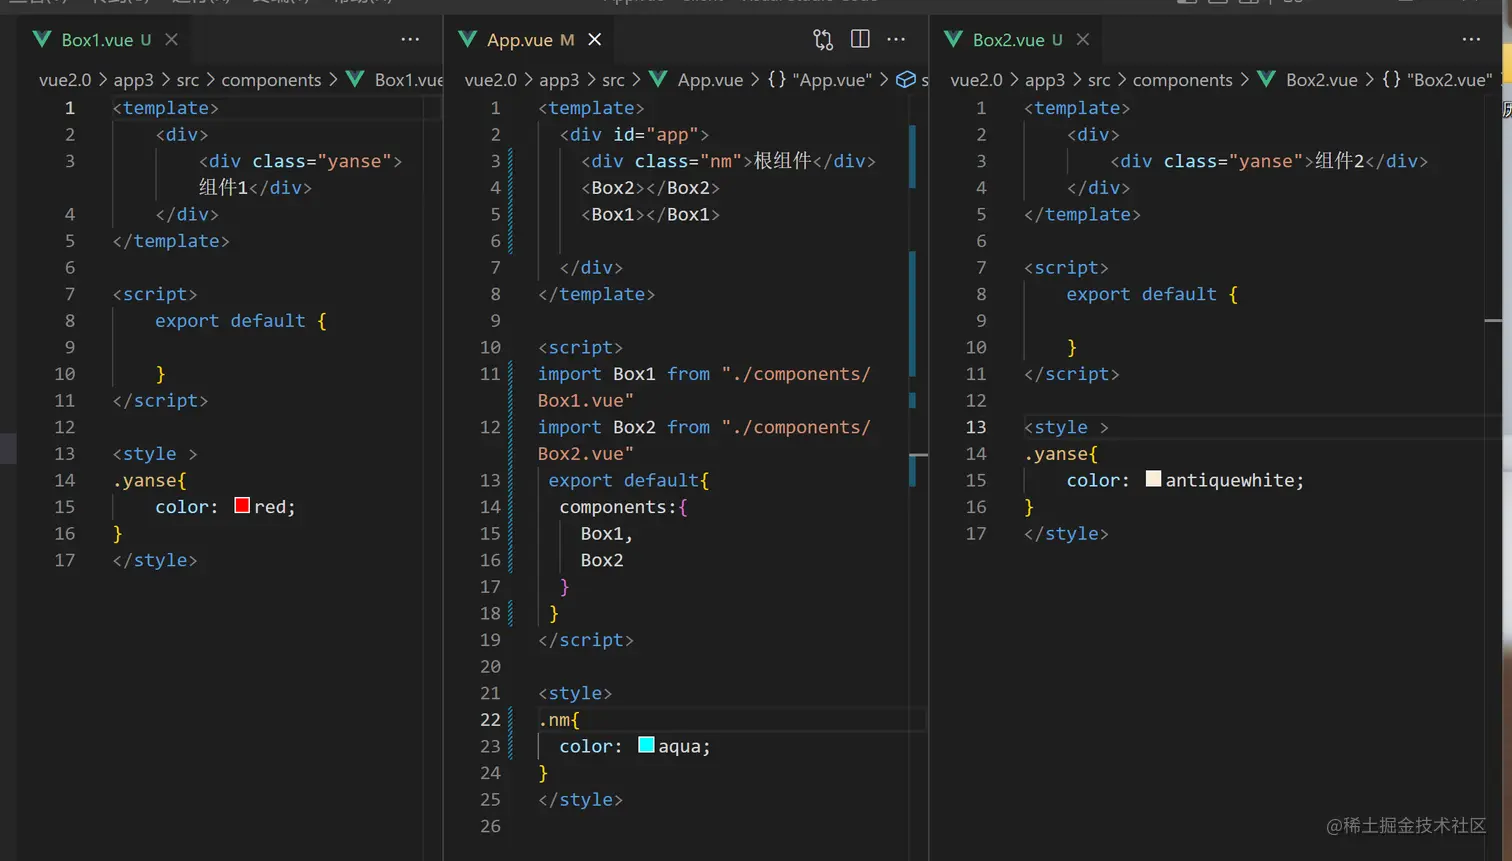Screen dimensions: 1512x861
Task: Click components breadcrumb in Box1.vue editor
Action: (x=271, y=80)
